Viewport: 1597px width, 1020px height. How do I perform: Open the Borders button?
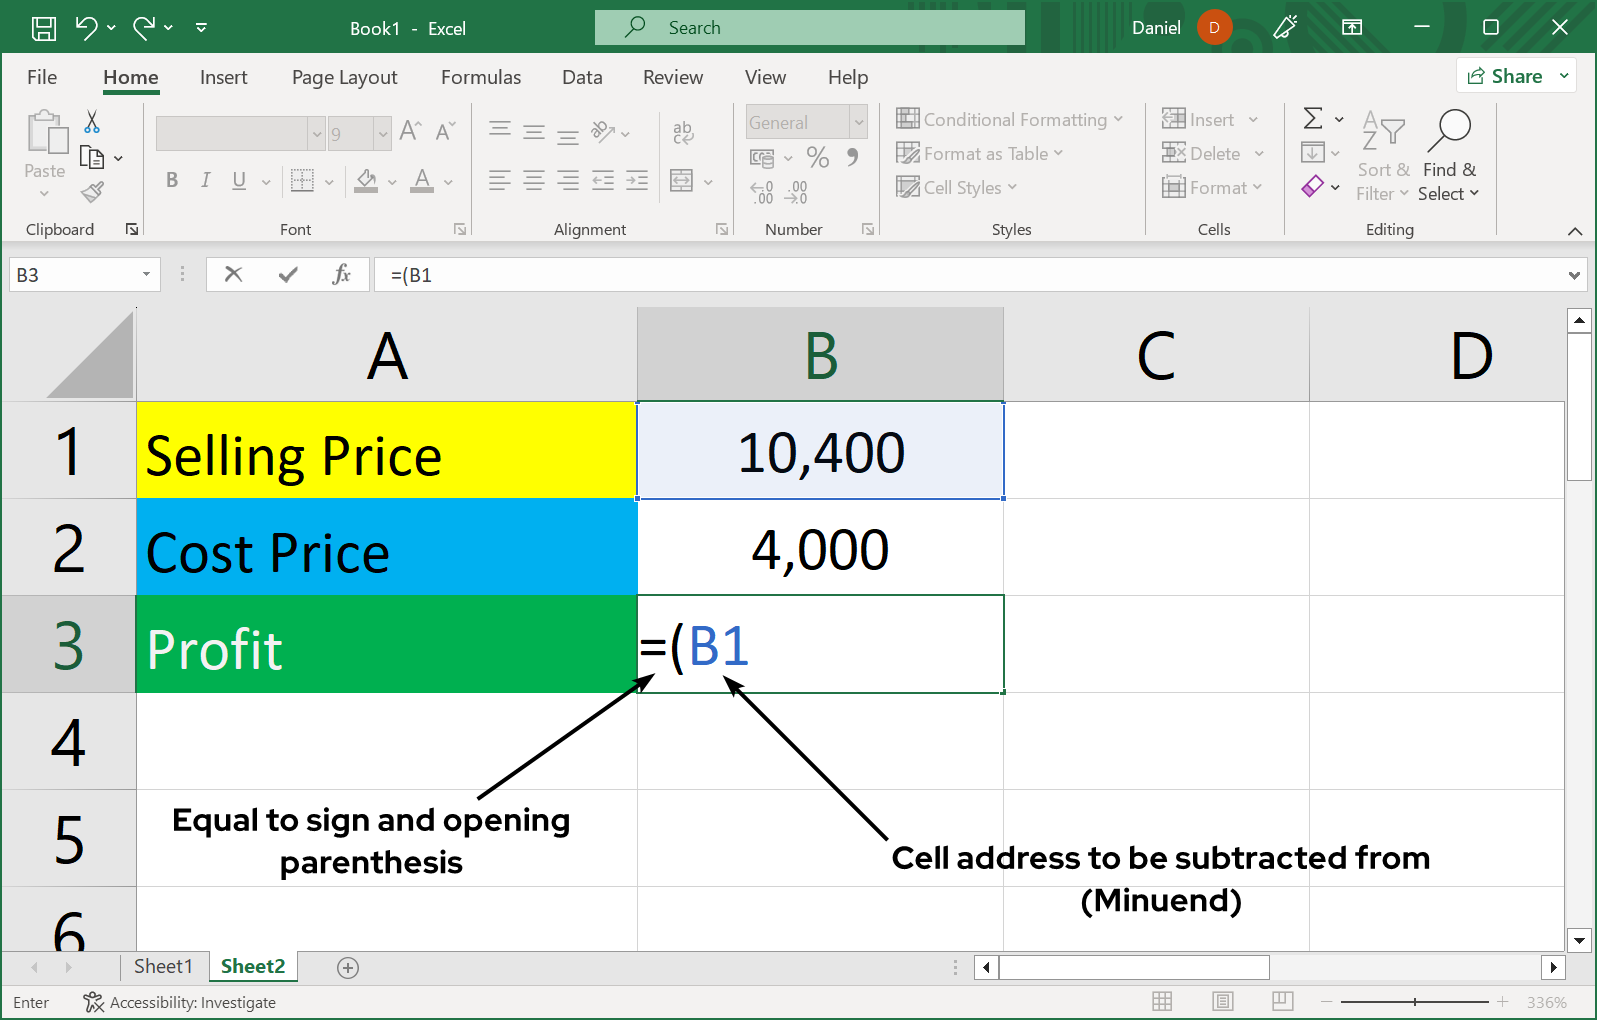[x=302, y=180]
